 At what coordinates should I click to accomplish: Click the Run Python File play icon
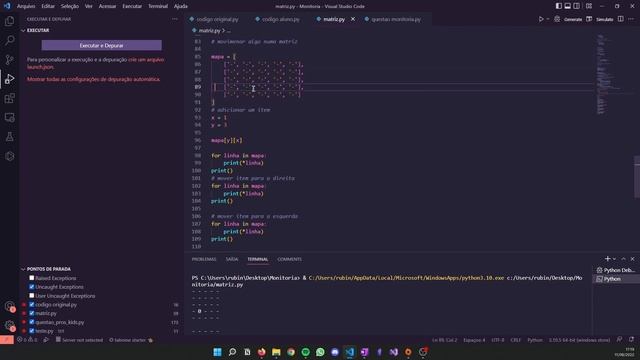coord(541,19)
